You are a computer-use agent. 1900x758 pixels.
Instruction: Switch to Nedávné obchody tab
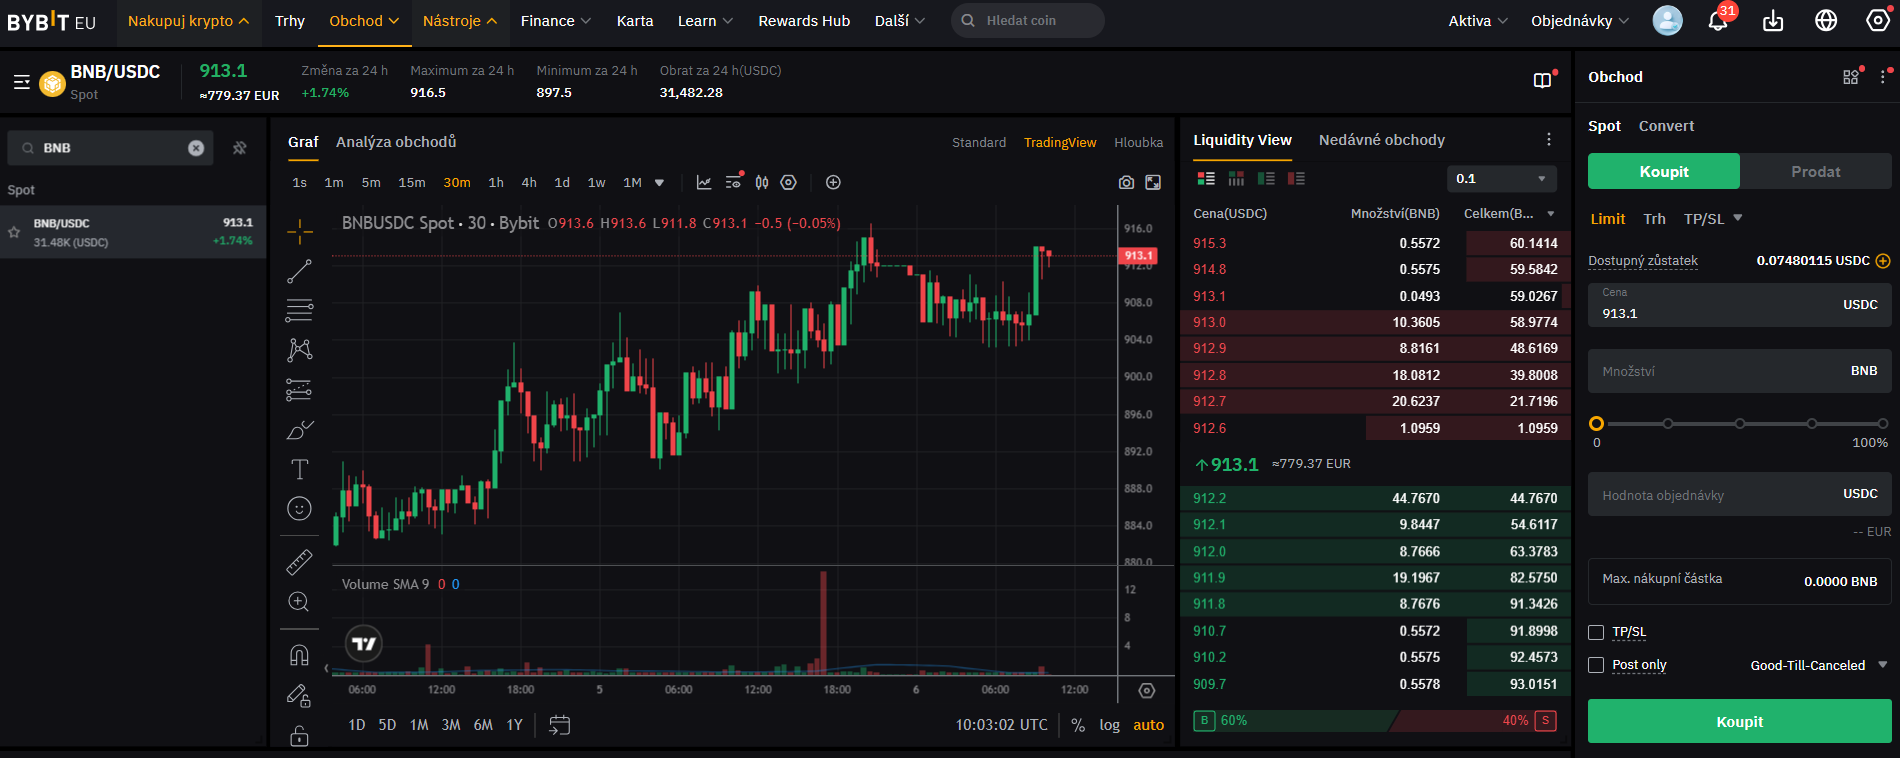(x=1381, y=140)
